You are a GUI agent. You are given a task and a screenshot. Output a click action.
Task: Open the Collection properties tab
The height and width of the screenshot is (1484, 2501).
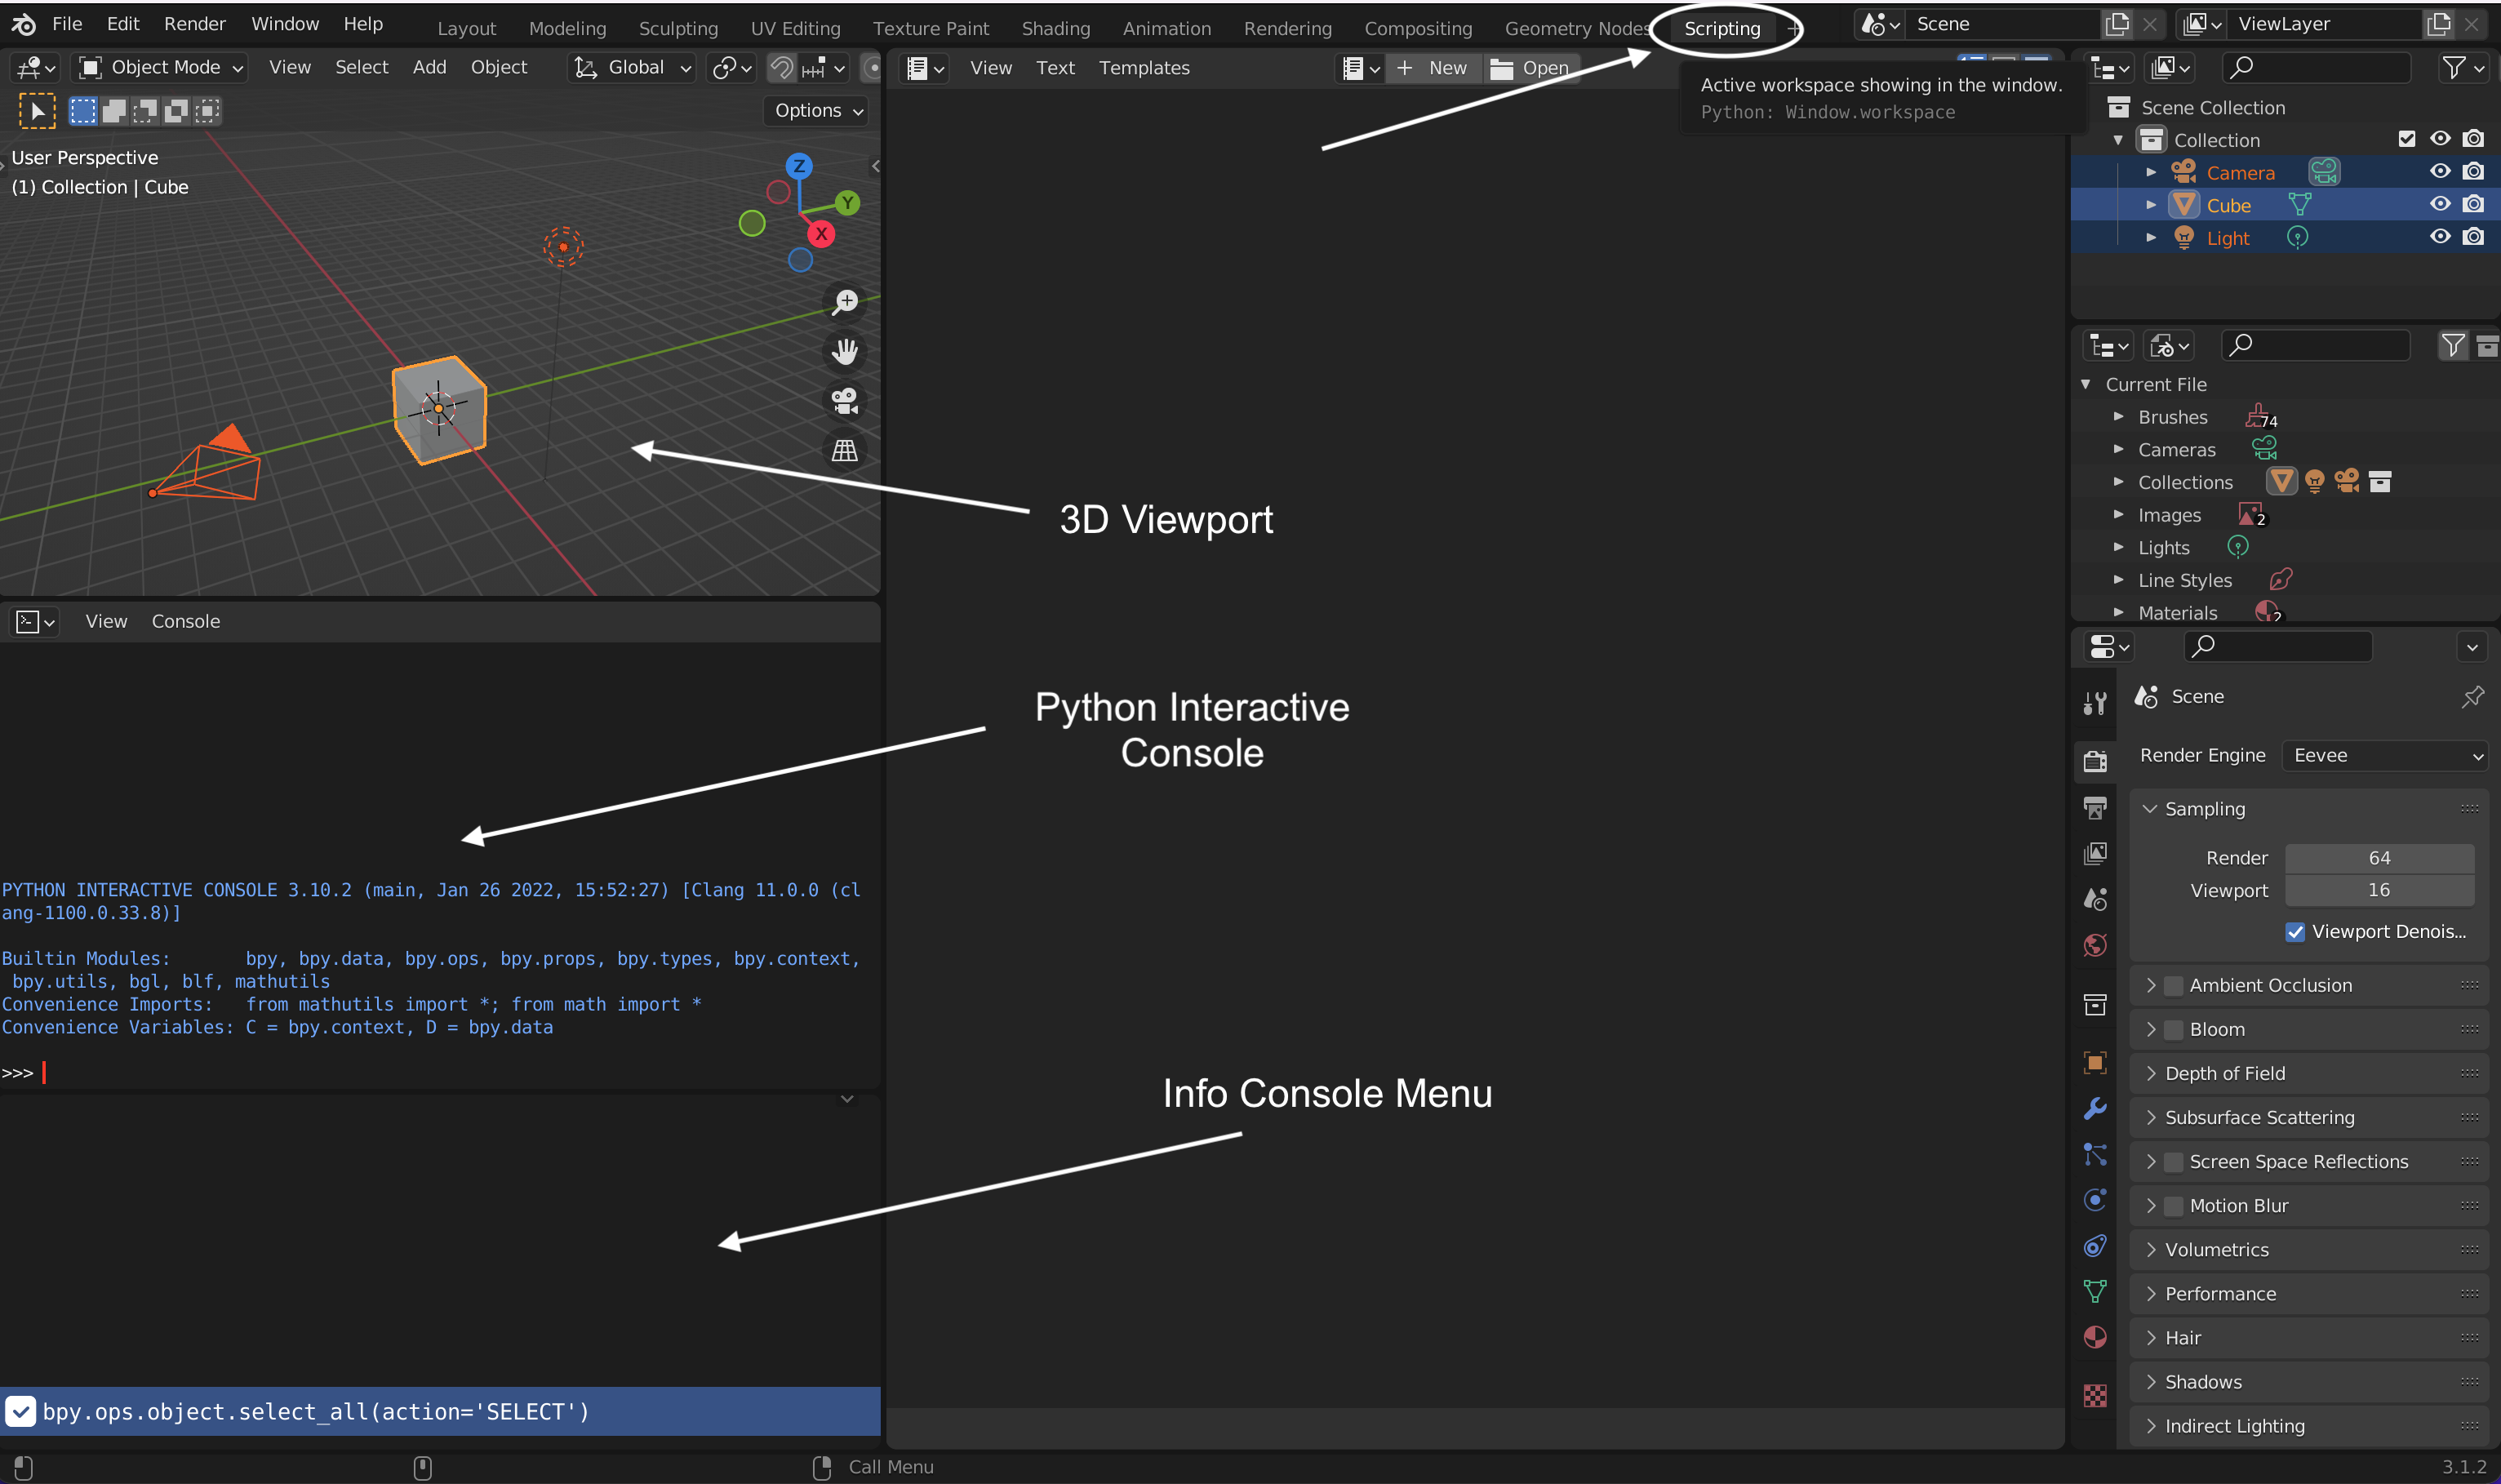click(x=2095, y=1004)
